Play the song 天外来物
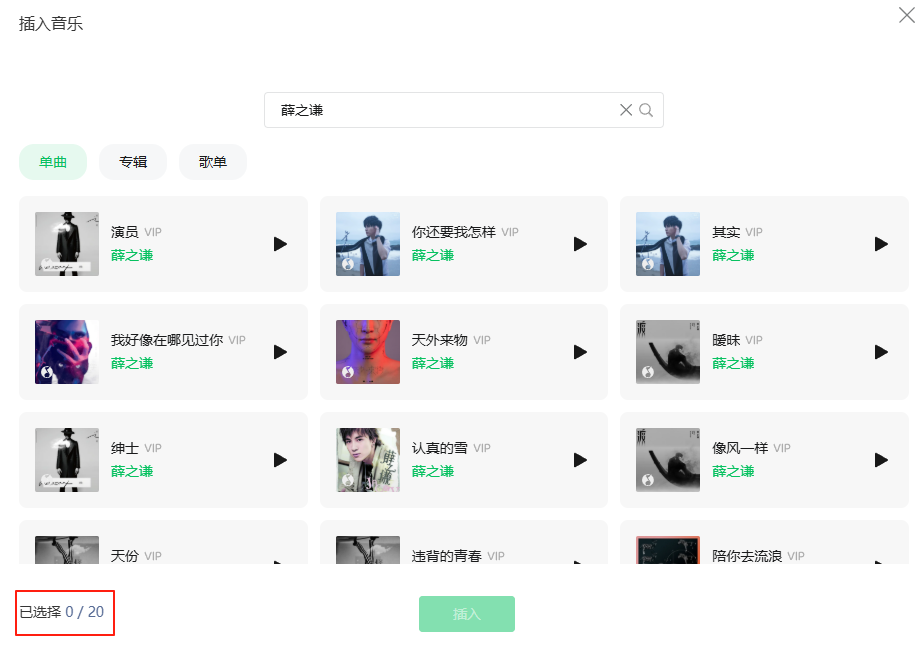Image resolution: width=923 pixels, height=653 pixels. [x=580, y=352]
